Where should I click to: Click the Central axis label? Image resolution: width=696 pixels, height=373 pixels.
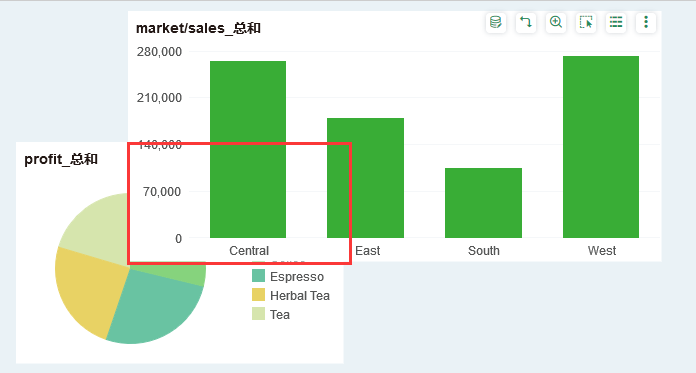point(249,251)
